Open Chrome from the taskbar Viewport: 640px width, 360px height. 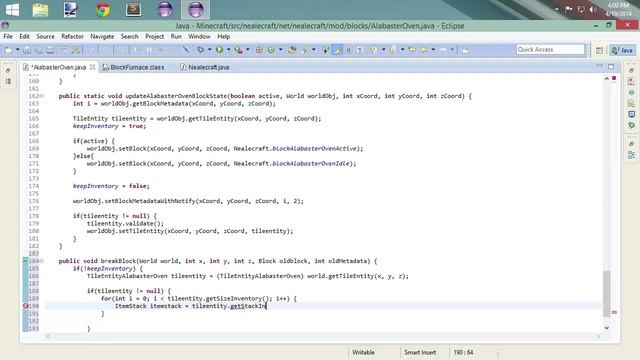point(102,10)
